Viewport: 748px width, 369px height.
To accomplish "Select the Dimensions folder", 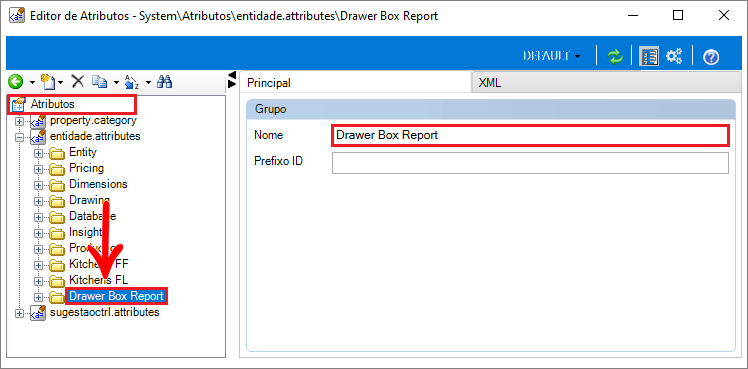I will coord(98,184).
